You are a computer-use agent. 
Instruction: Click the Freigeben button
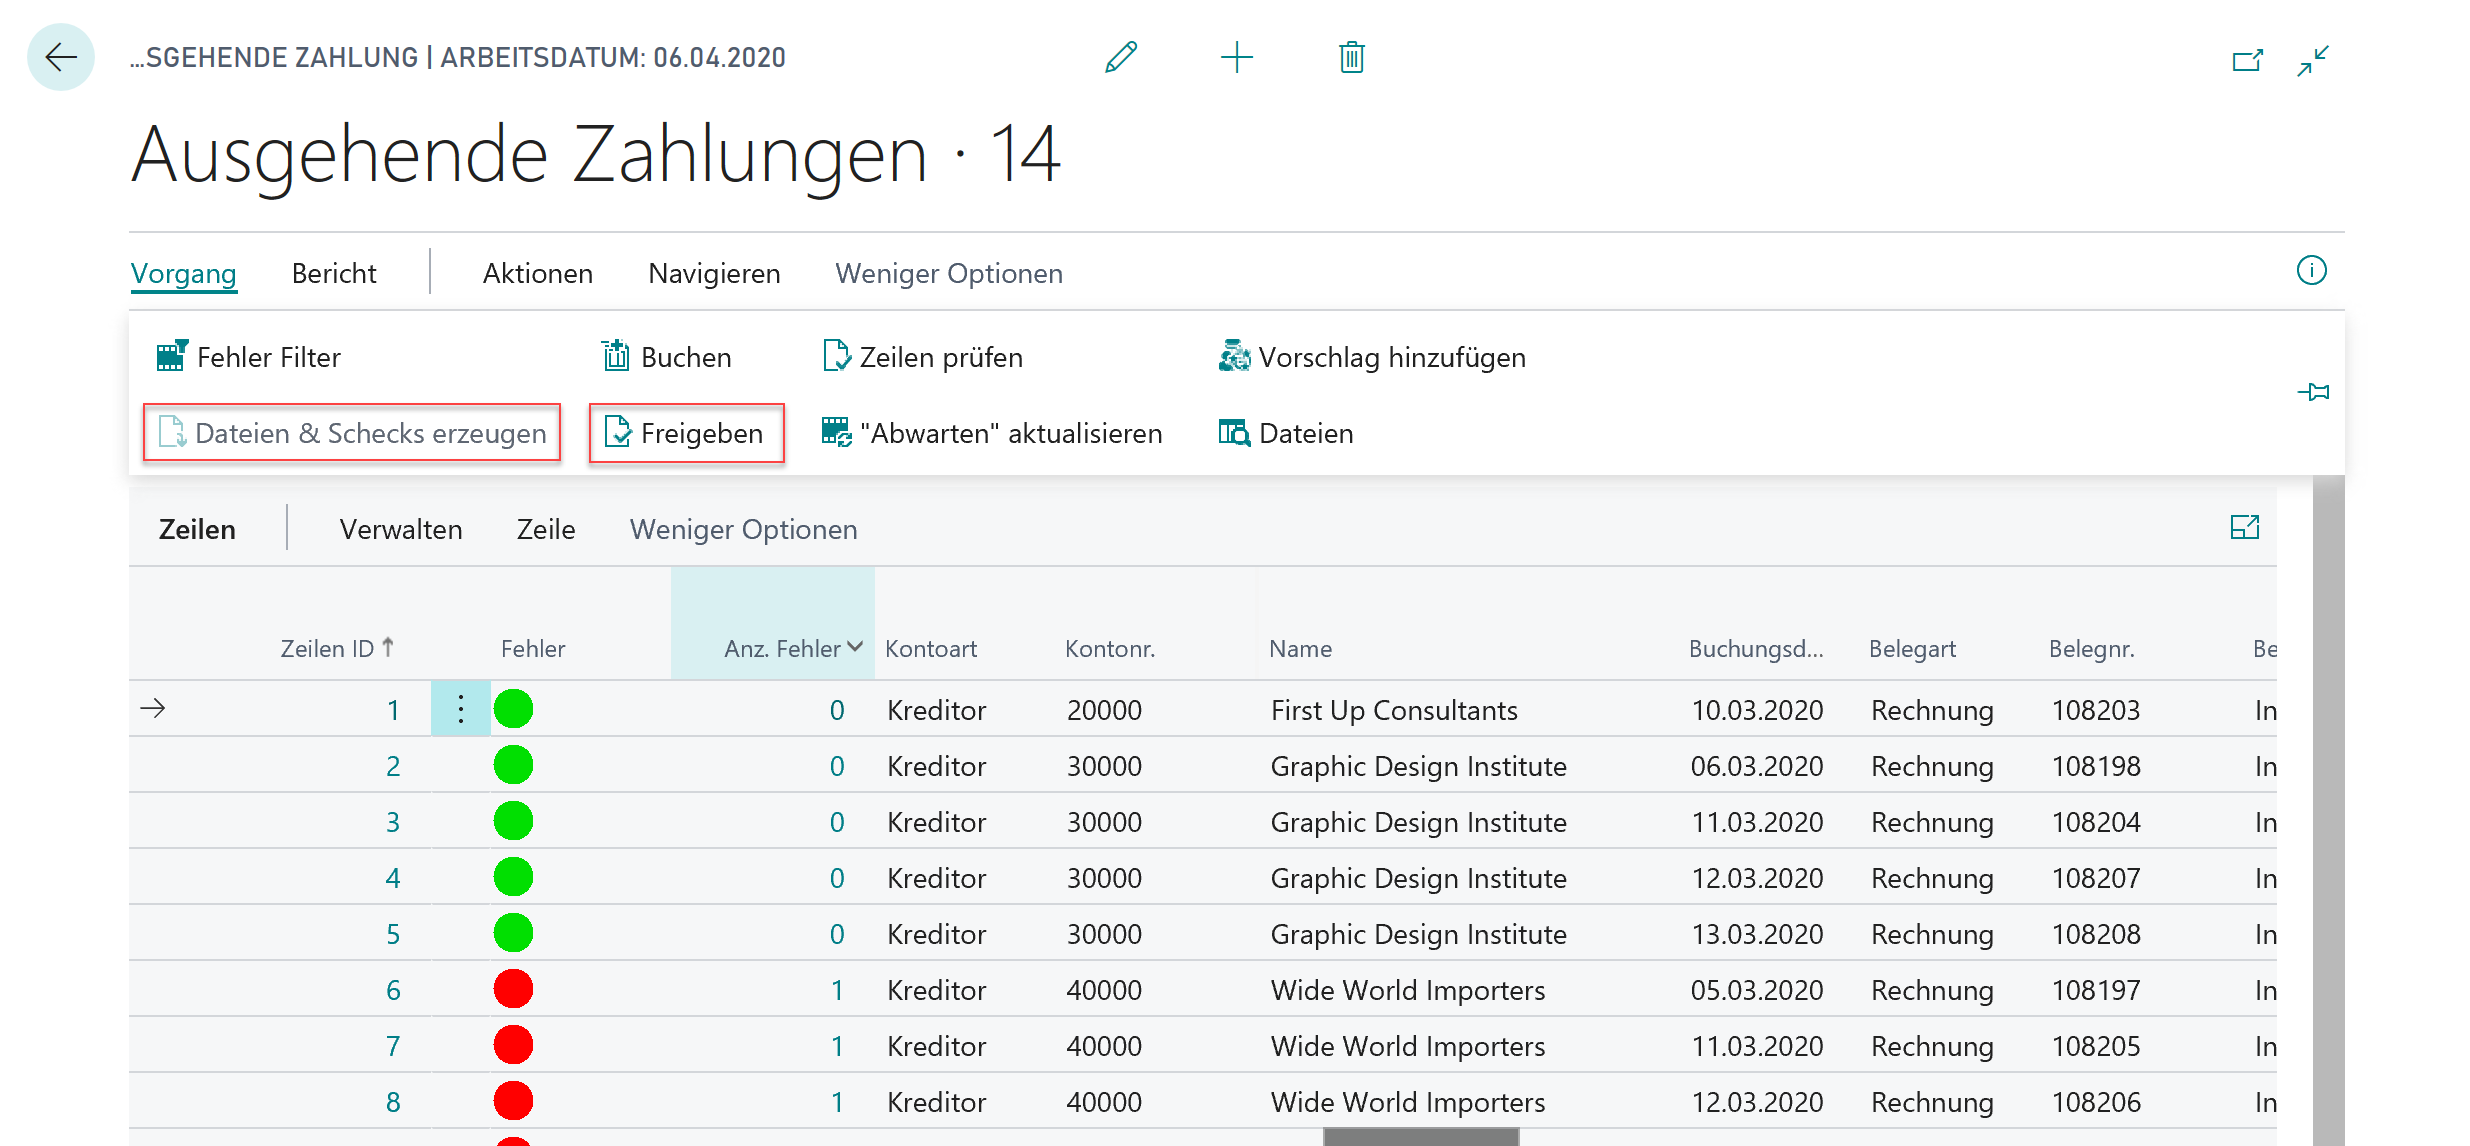[x=686, y=433]
